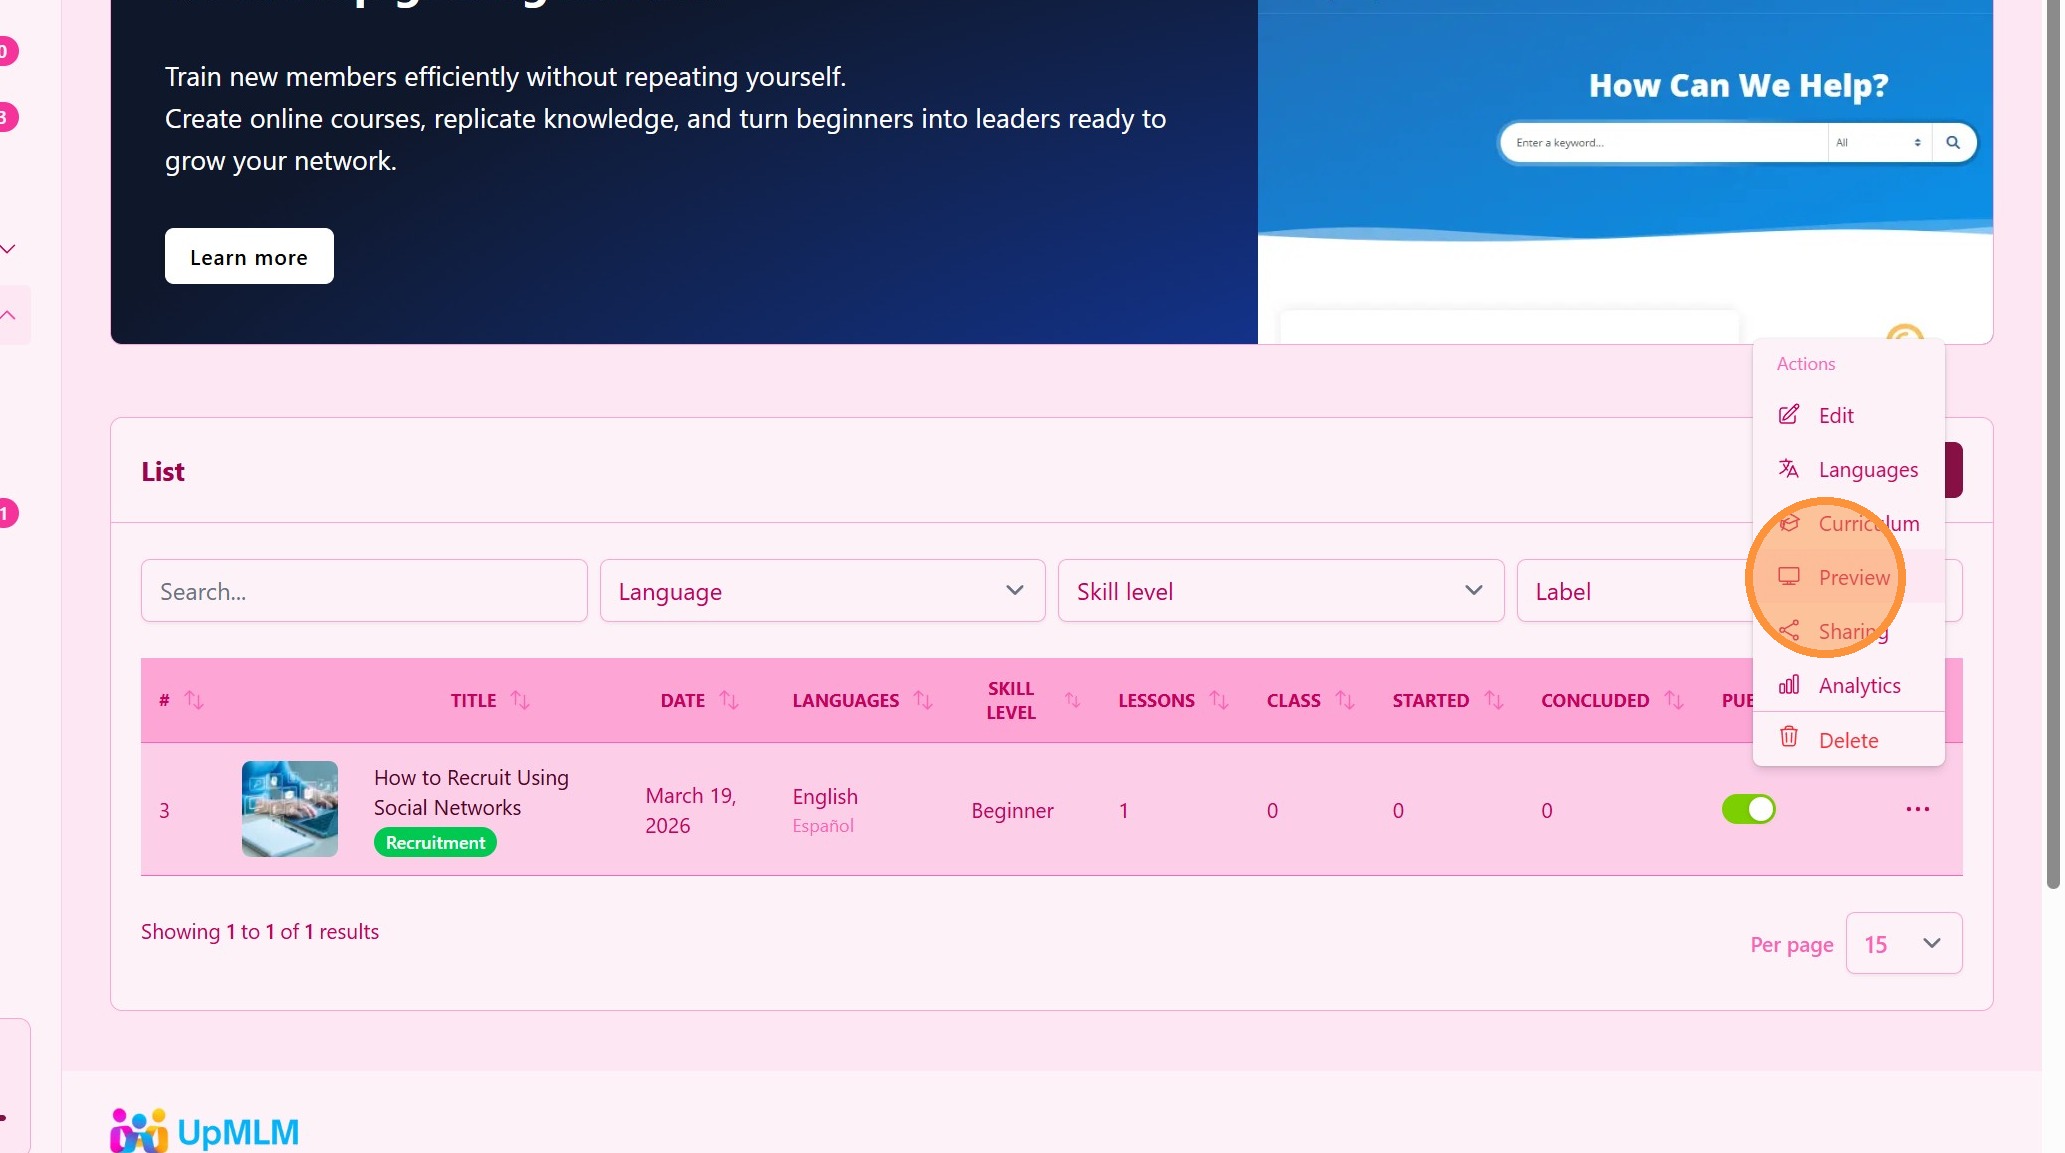The image size is (2065, 1153).
Task: Open the Language filter dropdown
Action: point(822,591)
